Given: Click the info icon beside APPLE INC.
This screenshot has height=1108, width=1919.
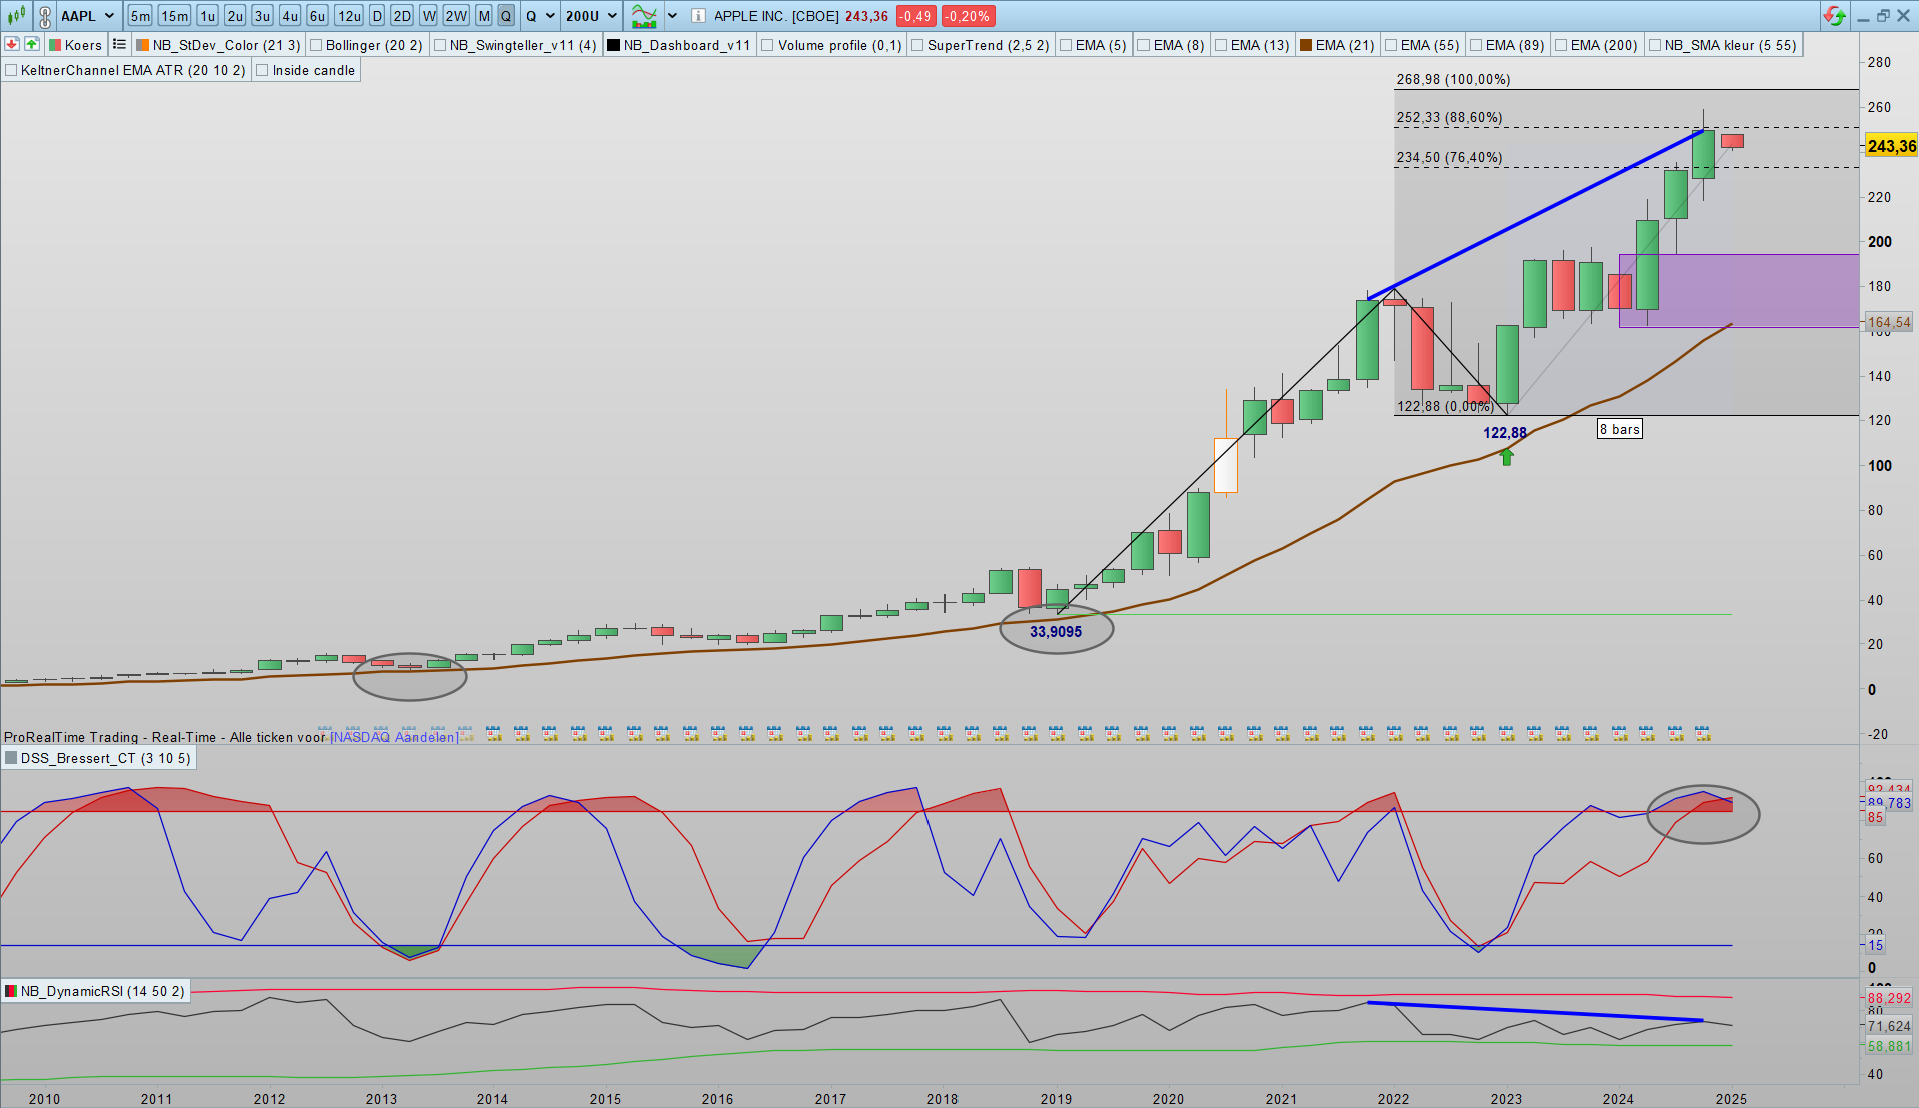Looking at the screenshot, I should click(x=698, y=16).
